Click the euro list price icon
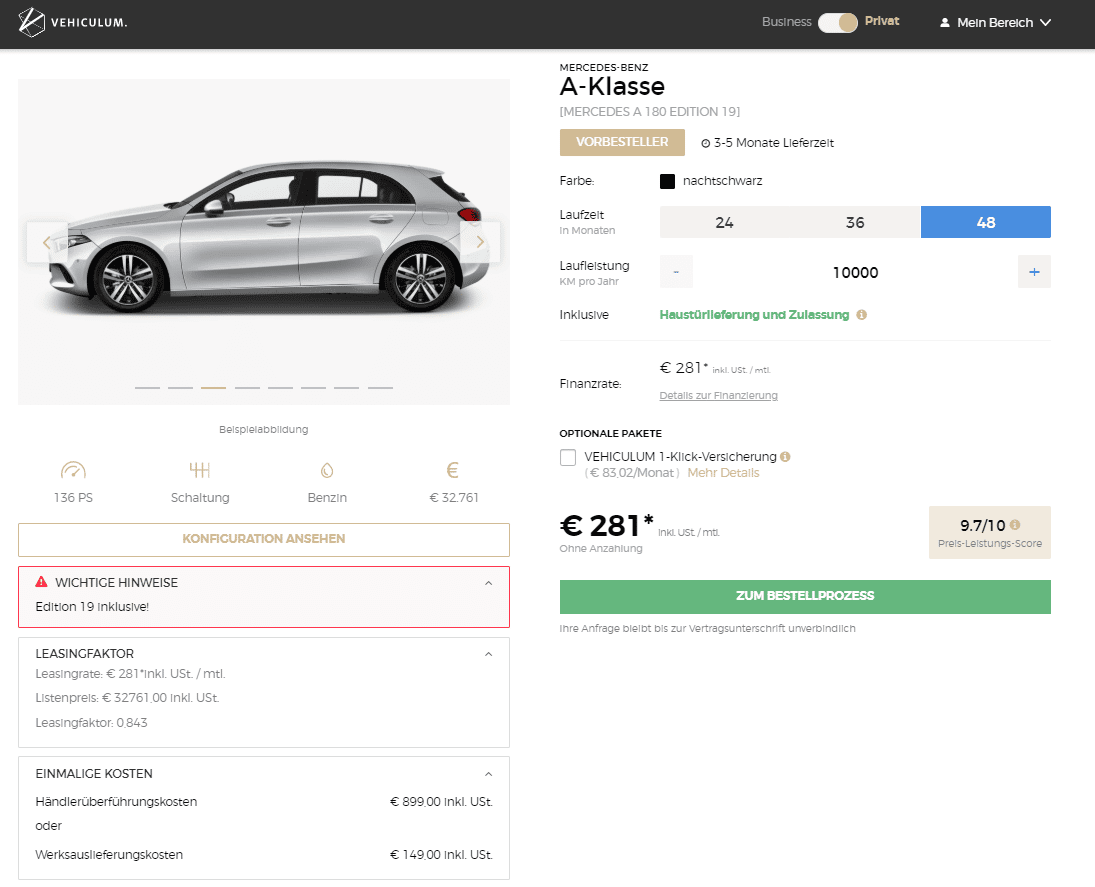The height and width of the screenshot is (887, 1095). coord(453,470)
